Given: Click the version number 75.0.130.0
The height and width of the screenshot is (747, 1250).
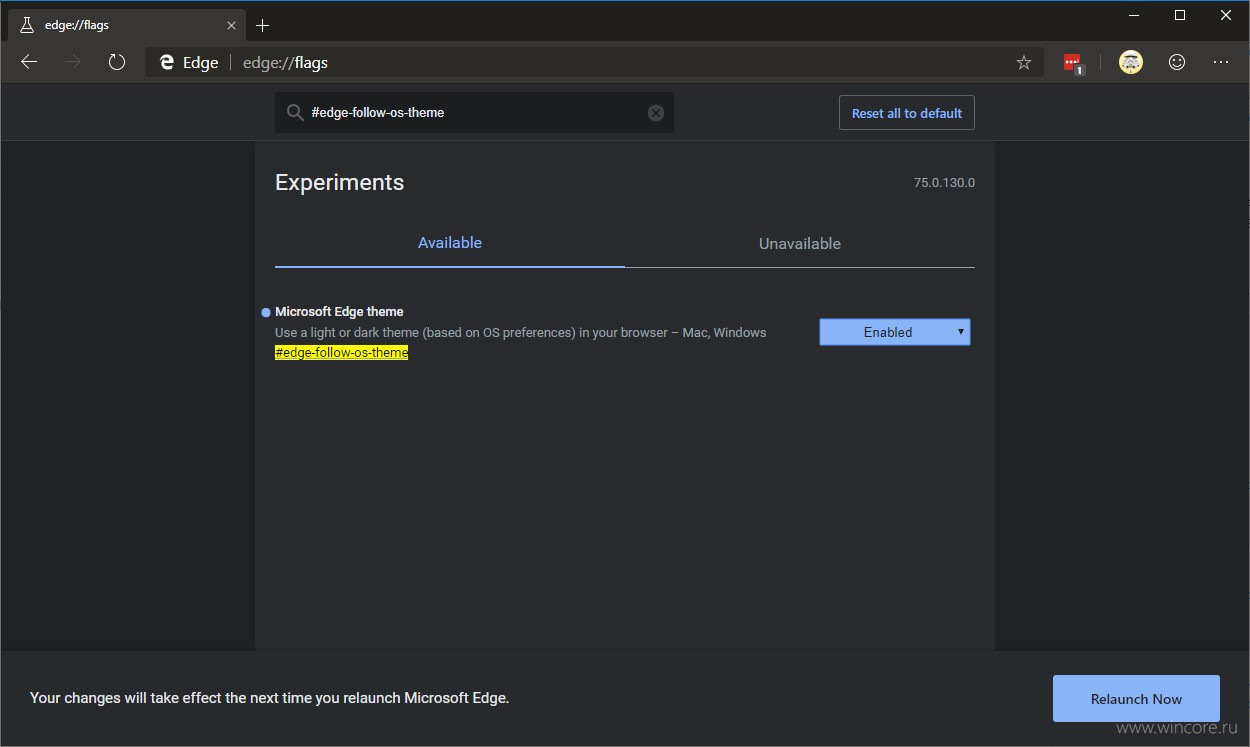Looking at the screenshot, I should (944, 183).
